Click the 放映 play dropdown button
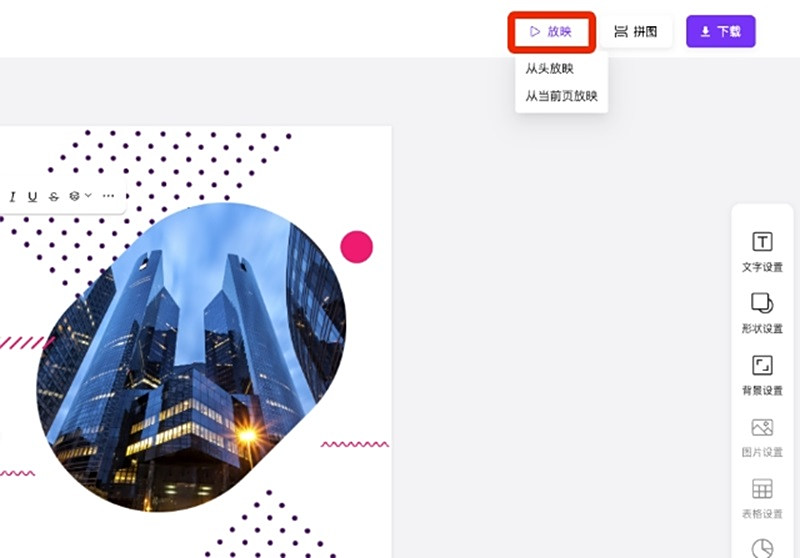800x558 pixels. 551,32
